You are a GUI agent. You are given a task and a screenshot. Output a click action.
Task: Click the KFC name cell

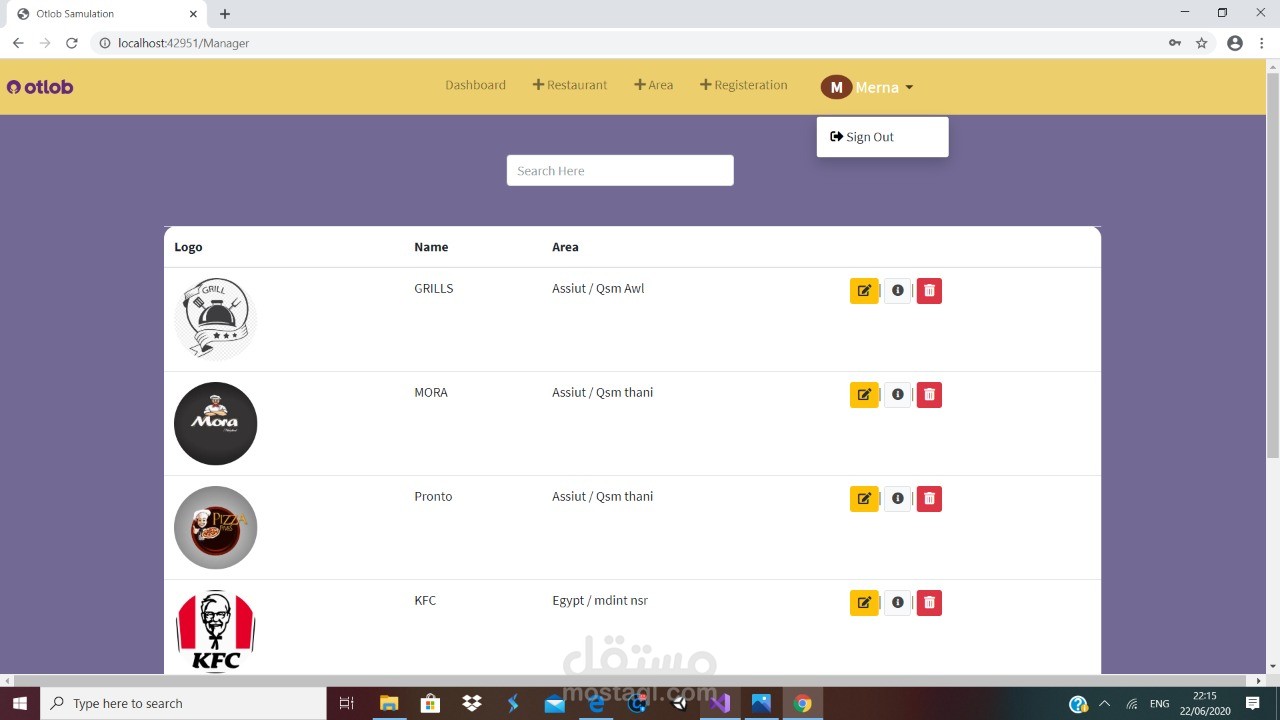click(x=425, y=600)
